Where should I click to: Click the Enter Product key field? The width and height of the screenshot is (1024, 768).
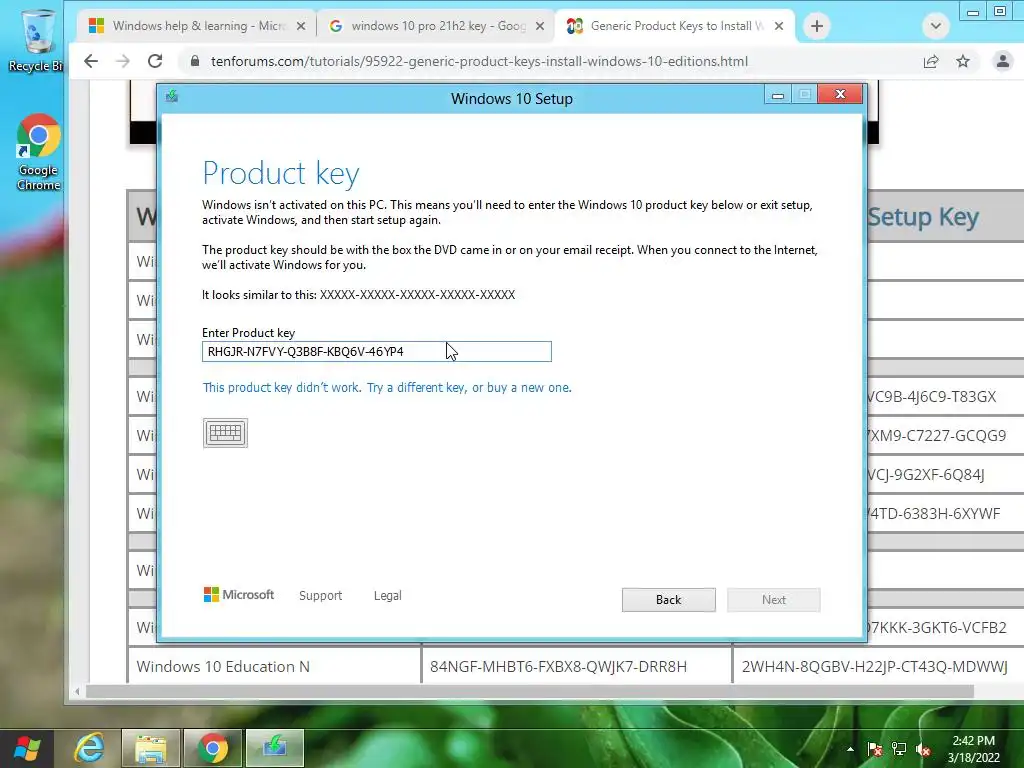click(377, 351)
